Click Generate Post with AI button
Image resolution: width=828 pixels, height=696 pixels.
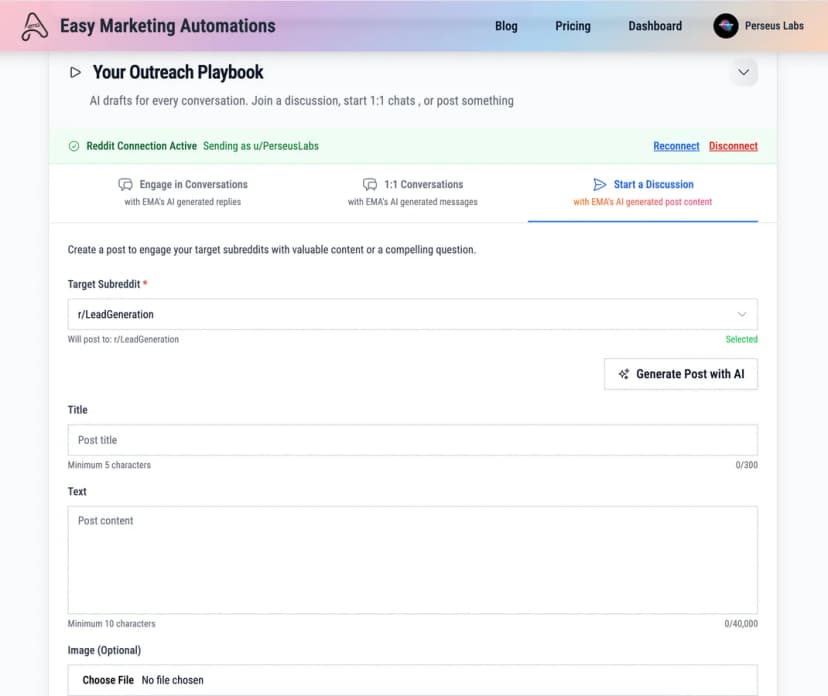point(681,374)
